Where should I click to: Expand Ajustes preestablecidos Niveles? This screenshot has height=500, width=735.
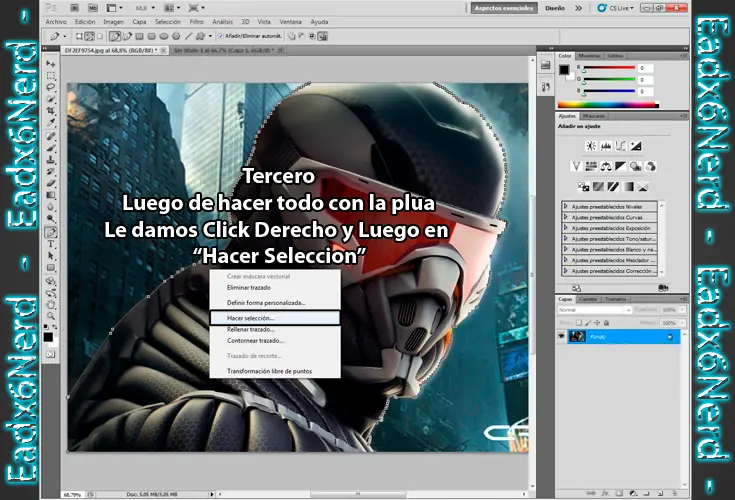[566, 206]
